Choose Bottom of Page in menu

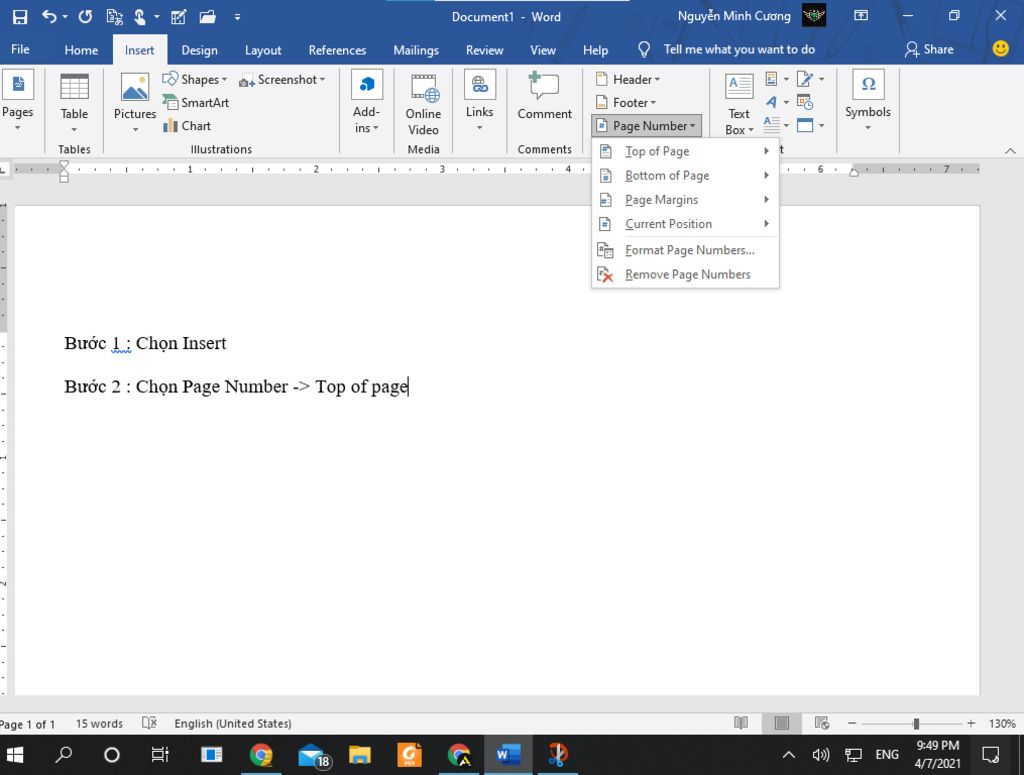pyautogui.click(x=685, y=175)
